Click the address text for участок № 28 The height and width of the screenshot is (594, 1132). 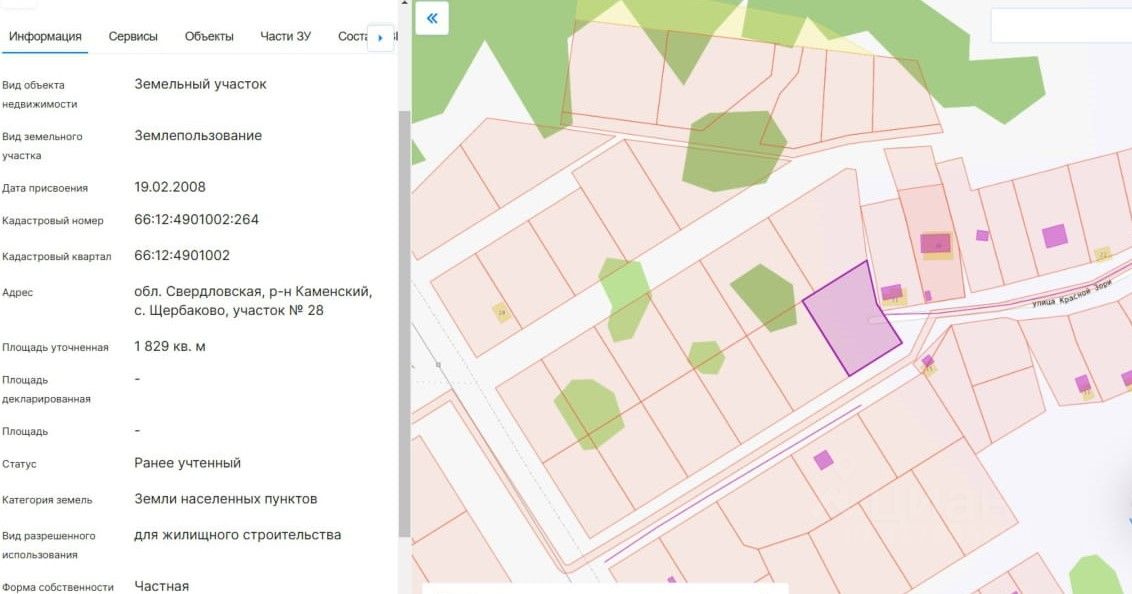253,301
